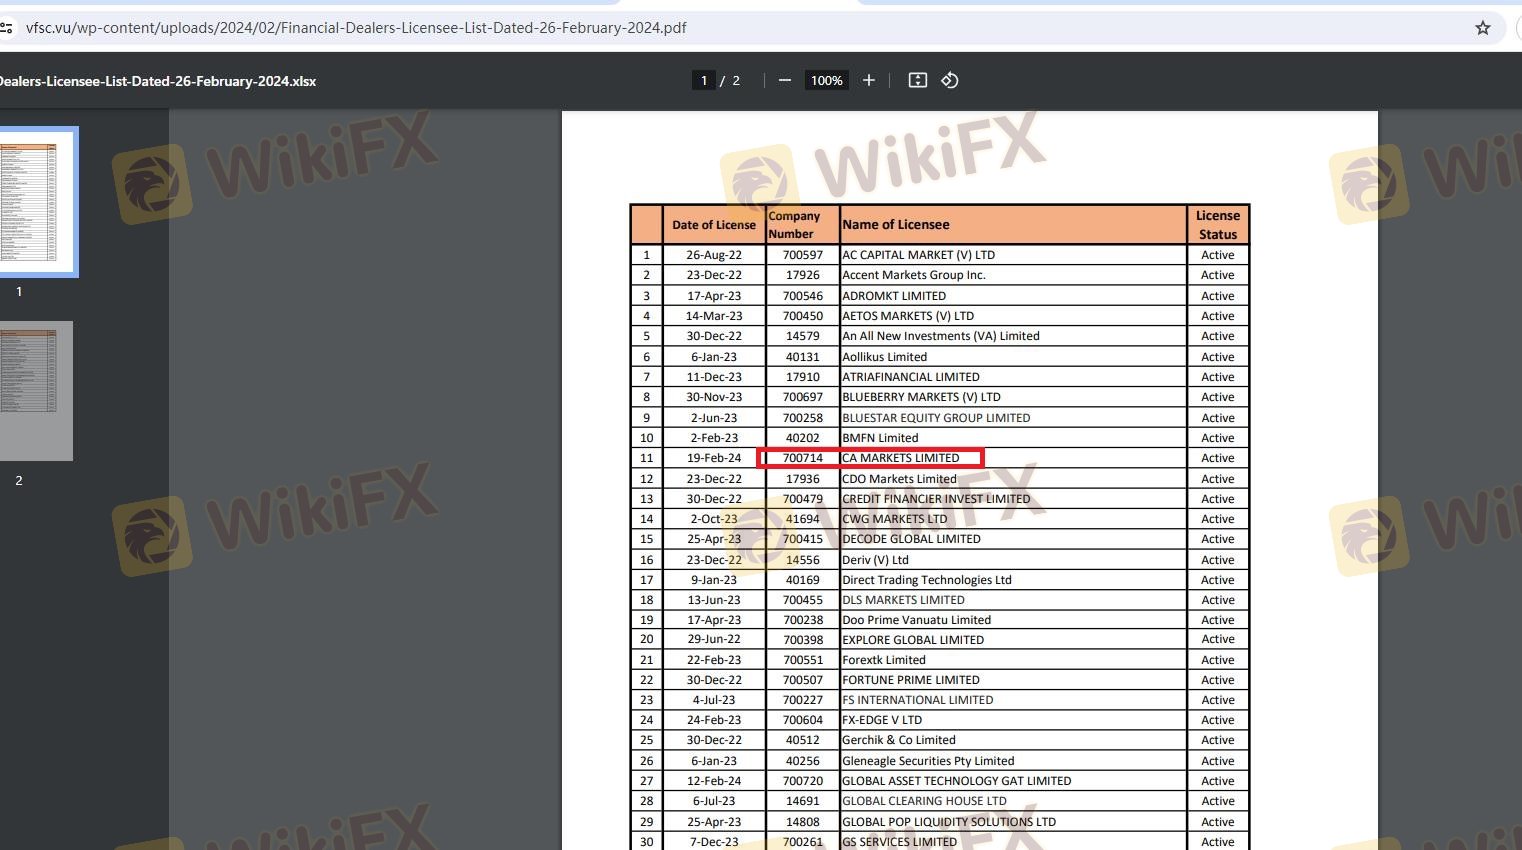Click the PDF file name in the toolbar
Image resolution: width=1522 pixels, height=850 pixels.
click(x=158, y=81)
